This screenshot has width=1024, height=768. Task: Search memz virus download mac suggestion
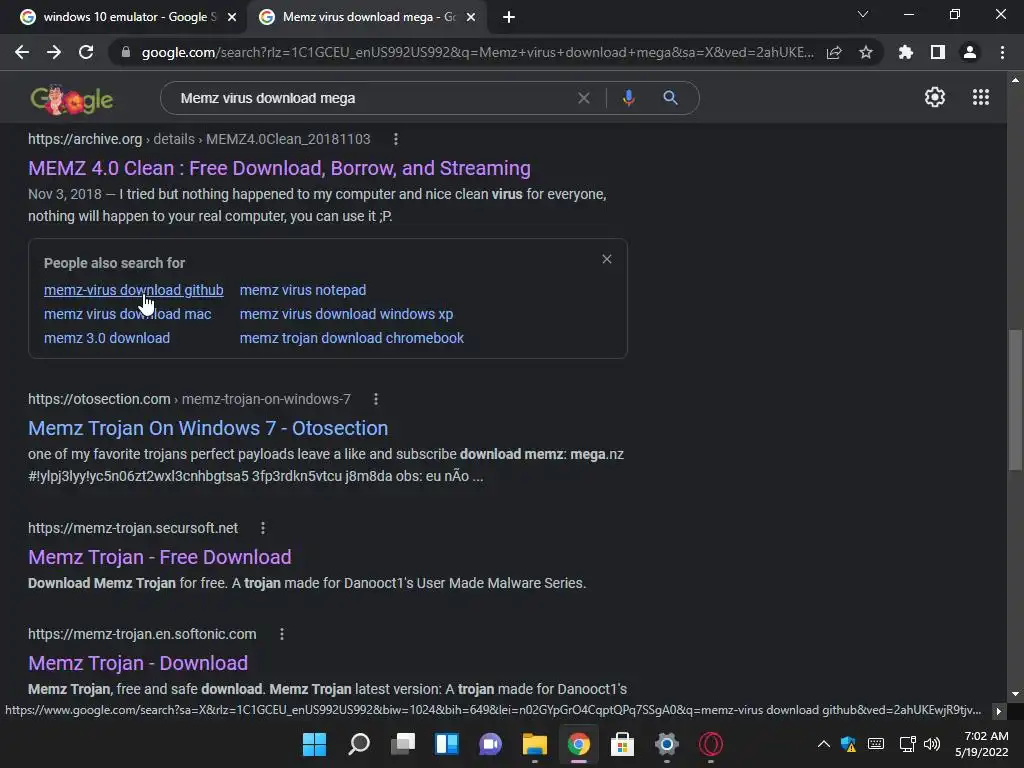click(127, 314)
